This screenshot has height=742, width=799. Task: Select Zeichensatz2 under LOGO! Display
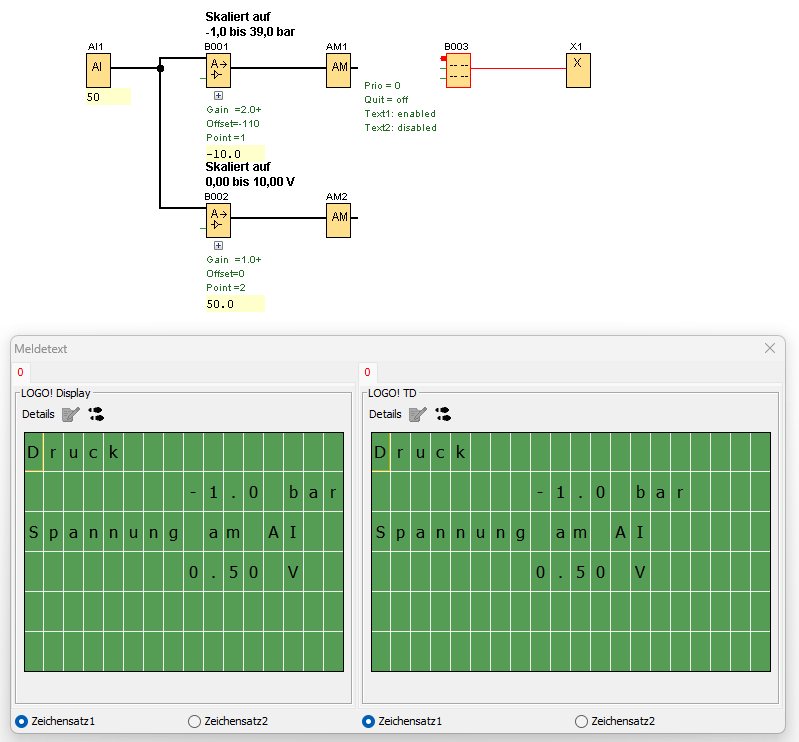(194, 721)
